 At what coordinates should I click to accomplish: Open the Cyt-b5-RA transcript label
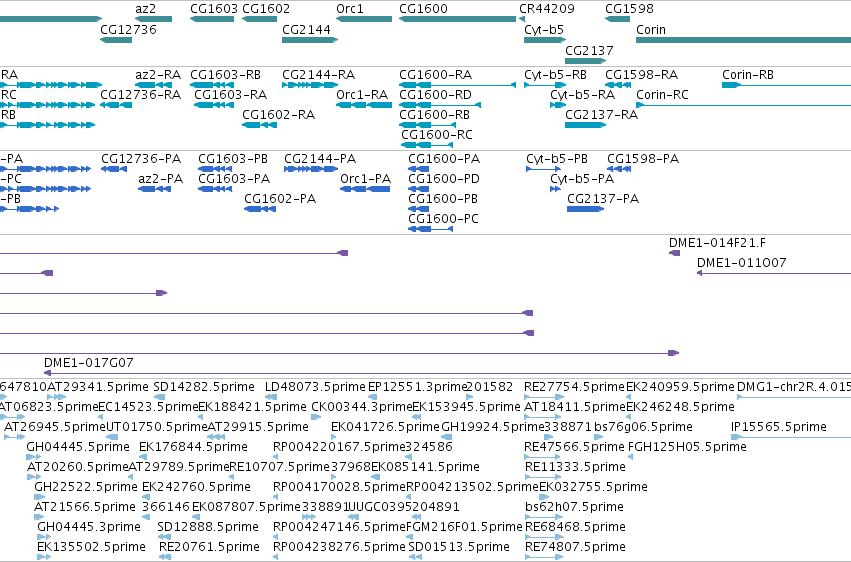pyautogui.click(x=582, y=94)
